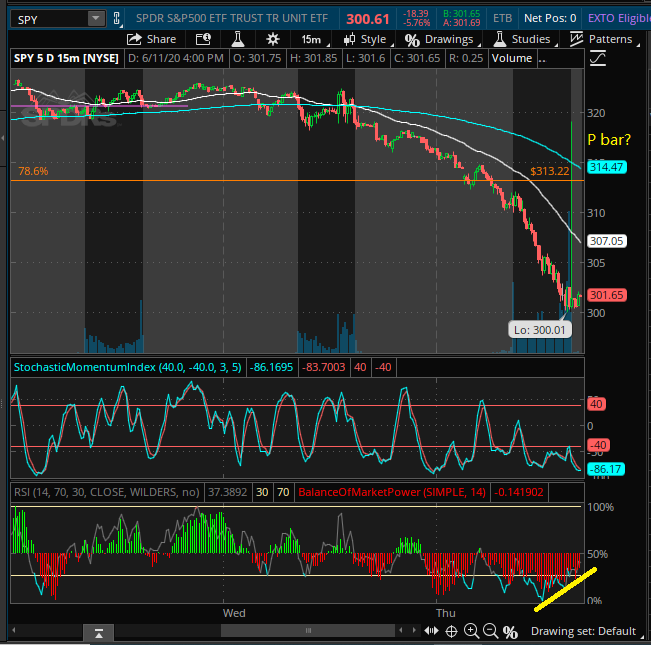Viewport: 651px width, 645px height.
Task: Click the zoom out magnifier icon
Action: coord(490,631)
